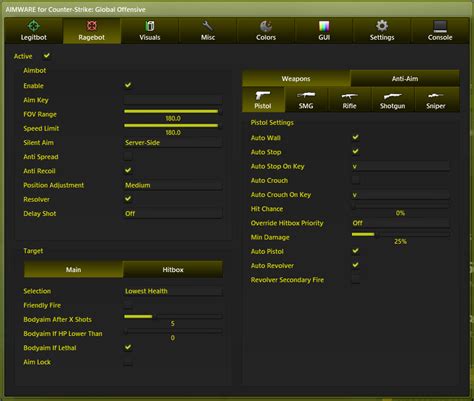The image size is (474, 401).
Task: Click the Min Damage 25% value
Action: pyautogui.click(x=400, y=241)
